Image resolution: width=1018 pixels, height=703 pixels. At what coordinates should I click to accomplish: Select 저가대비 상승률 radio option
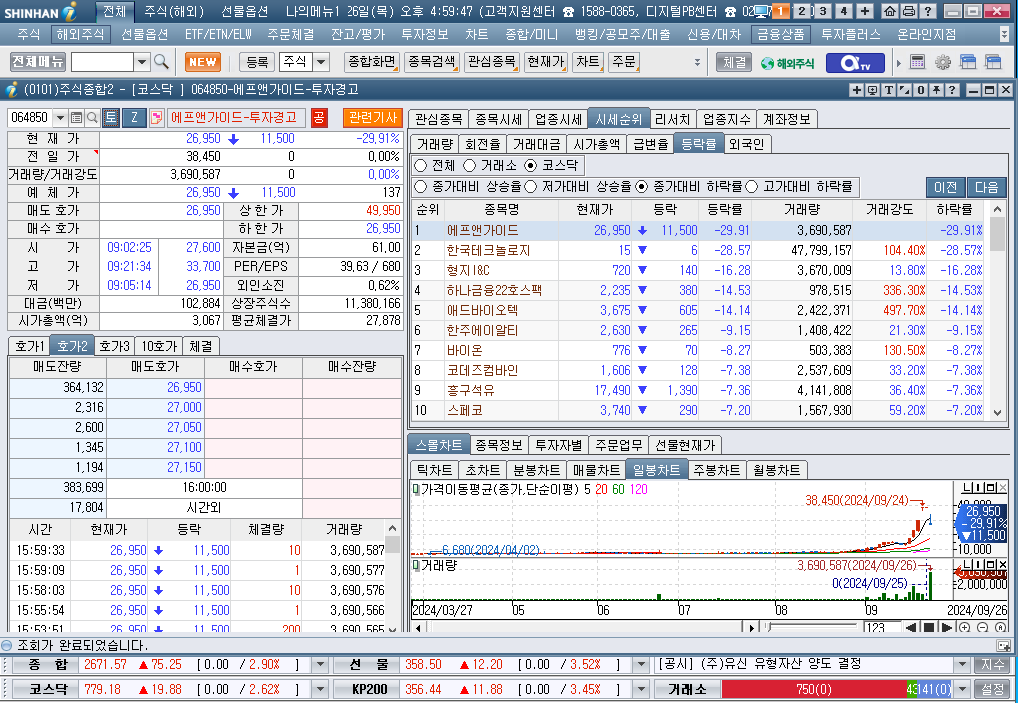(530, 187)
